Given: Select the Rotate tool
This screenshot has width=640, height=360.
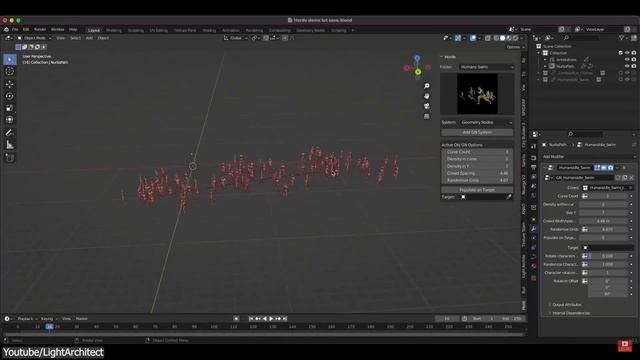Looking at the screenshot, I should pos(10,96).
